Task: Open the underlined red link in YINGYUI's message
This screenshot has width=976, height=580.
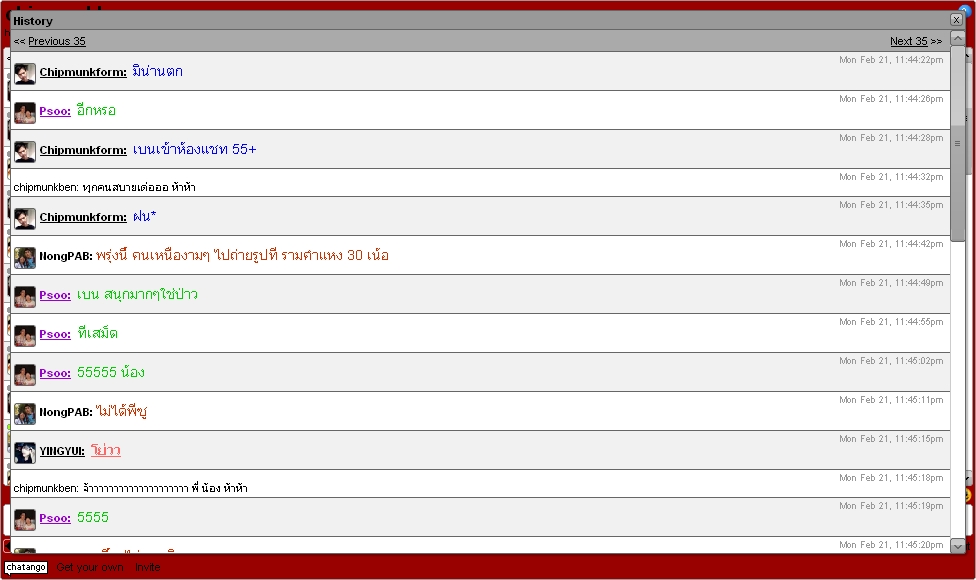Action: (106, 450)
